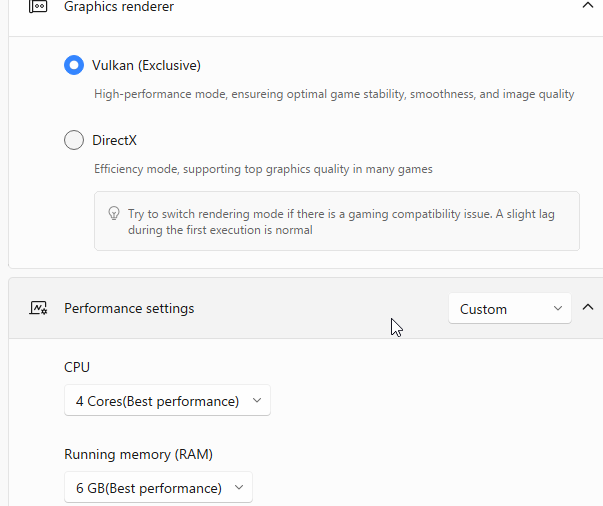This screenshot has height=506, width=603.
Task: Select the DirectX radio button
Action: (x=74, y=141)
